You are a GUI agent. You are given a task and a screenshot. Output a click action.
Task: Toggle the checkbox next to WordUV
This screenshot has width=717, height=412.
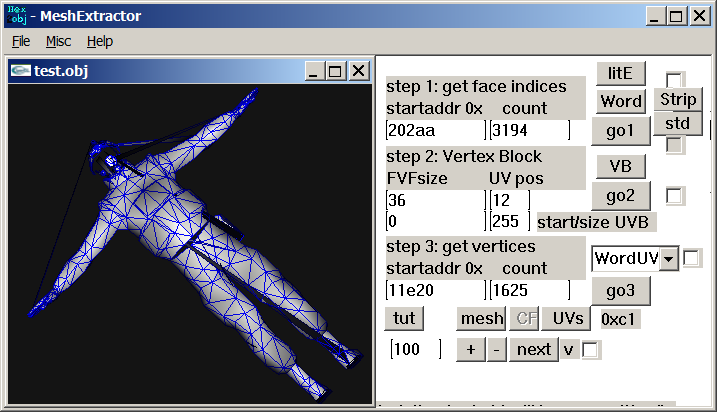(691, 258)
